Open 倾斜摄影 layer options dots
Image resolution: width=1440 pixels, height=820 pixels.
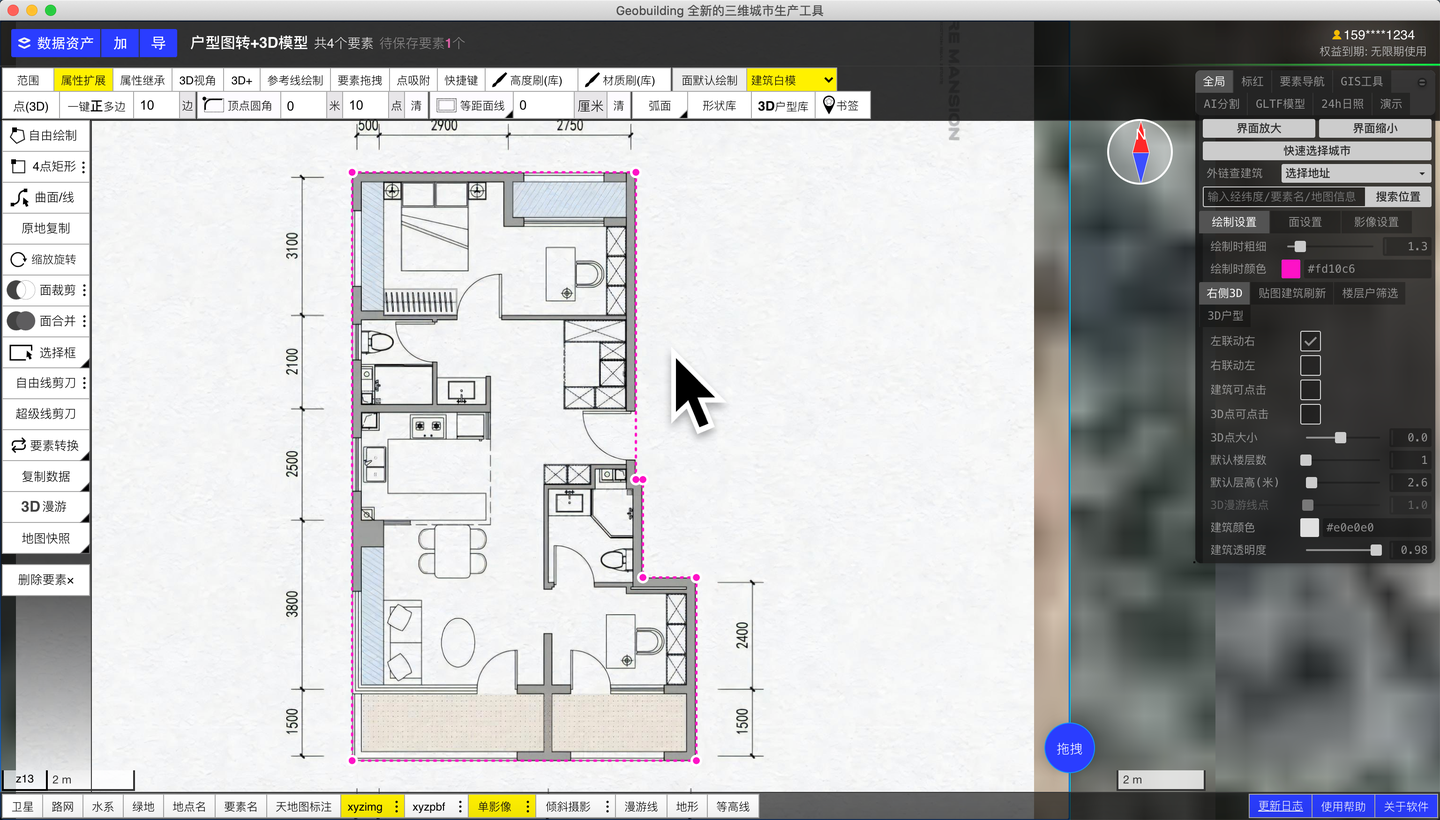607,806
